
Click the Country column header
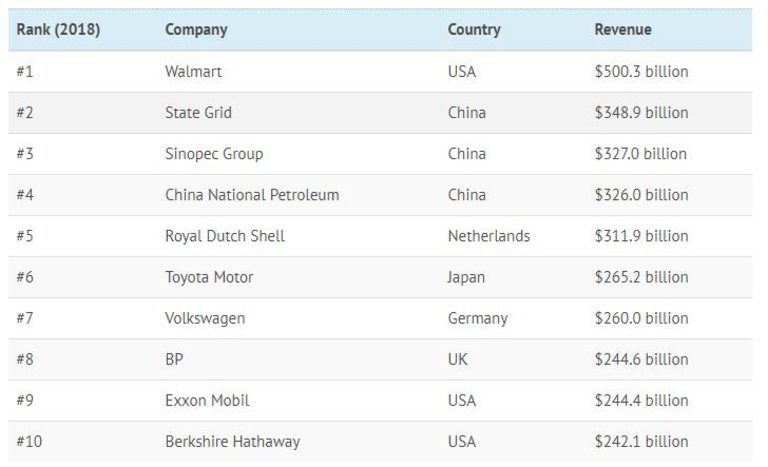(x=475, y=30)
